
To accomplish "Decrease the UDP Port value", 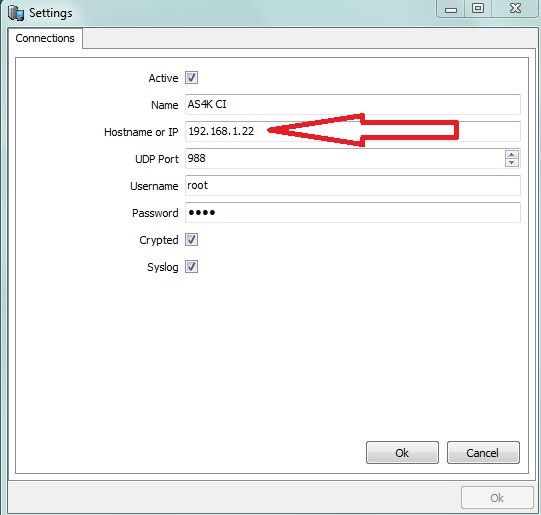I will pos(512,162).
